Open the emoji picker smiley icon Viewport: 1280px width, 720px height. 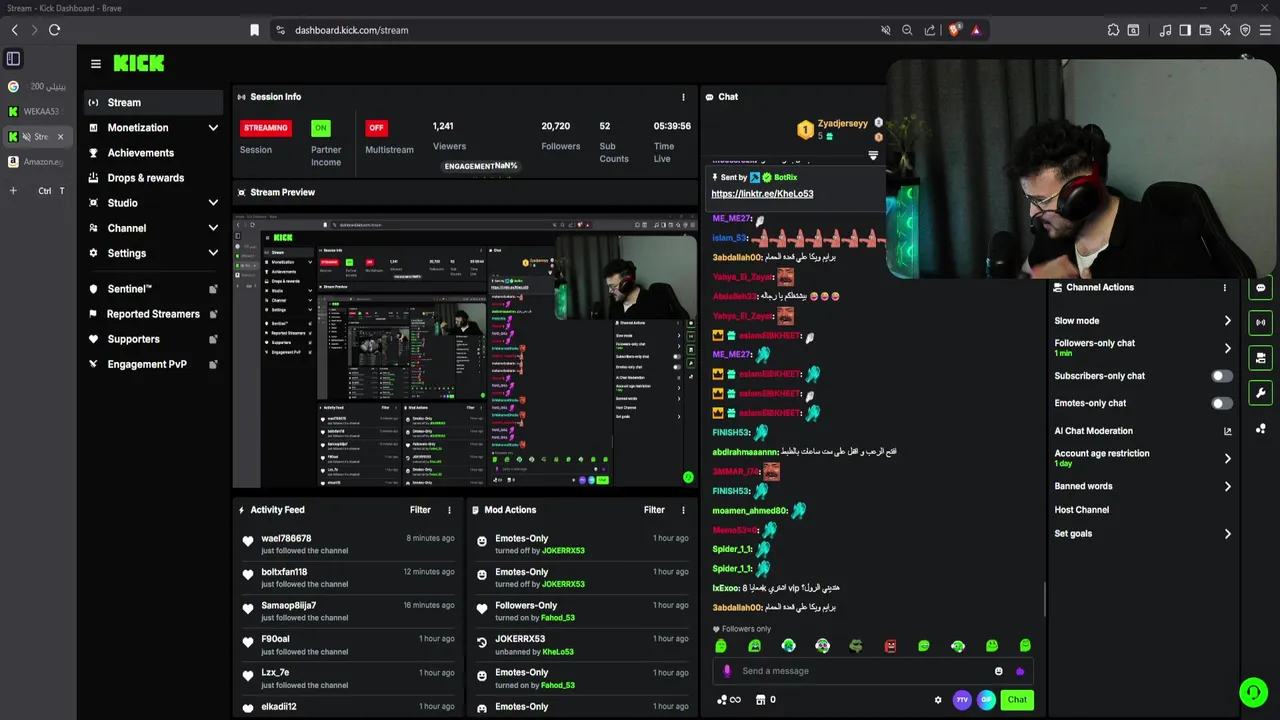pyautogui.click(x=998, y=671)
